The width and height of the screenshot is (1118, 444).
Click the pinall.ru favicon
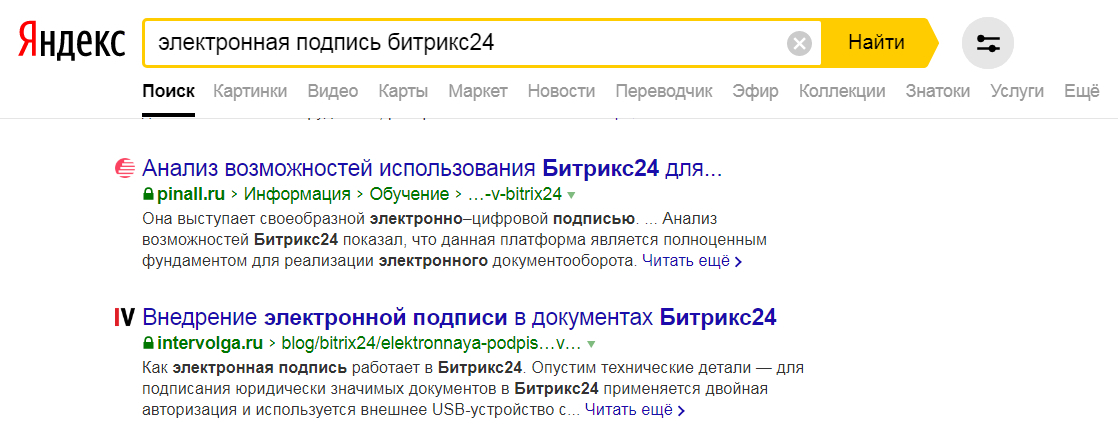125,169
